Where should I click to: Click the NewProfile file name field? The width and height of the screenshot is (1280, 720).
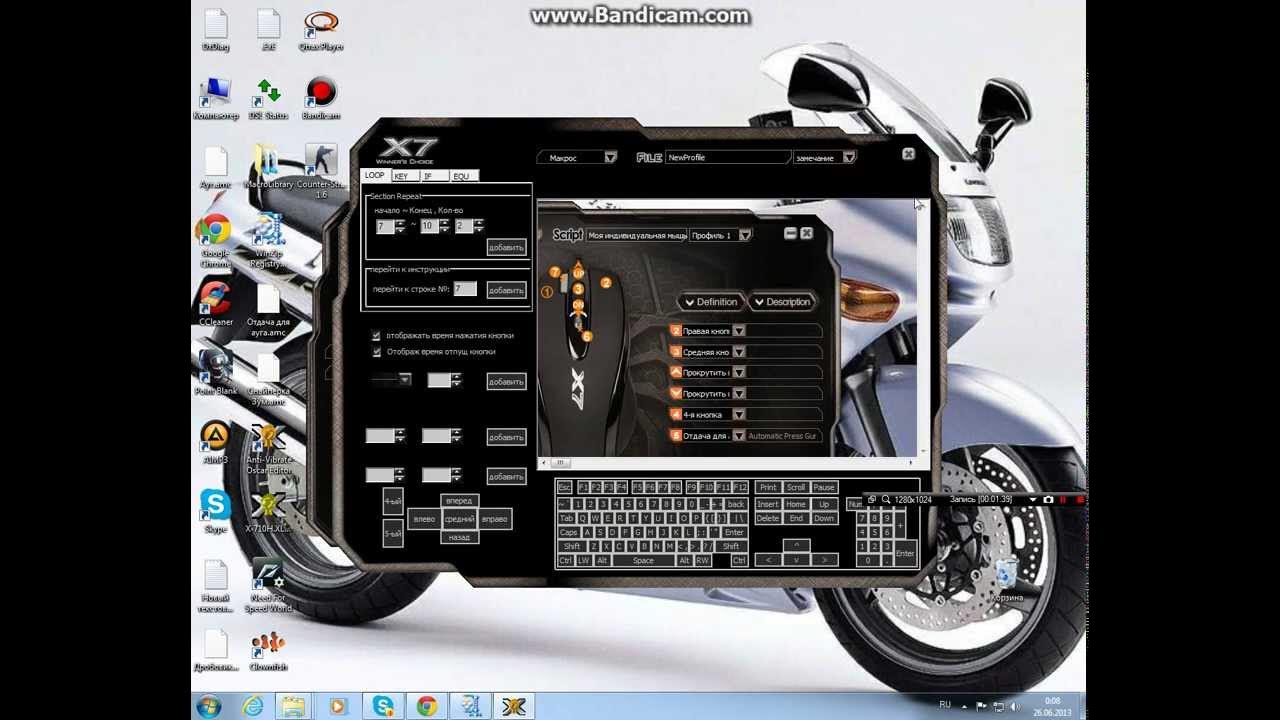coord(727,157)
